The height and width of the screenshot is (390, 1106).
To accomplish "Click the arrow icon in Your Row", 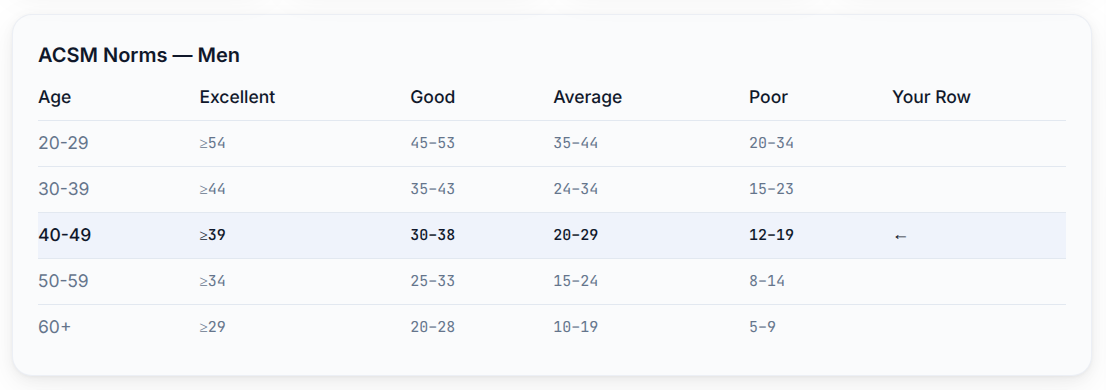I will 900,236.
